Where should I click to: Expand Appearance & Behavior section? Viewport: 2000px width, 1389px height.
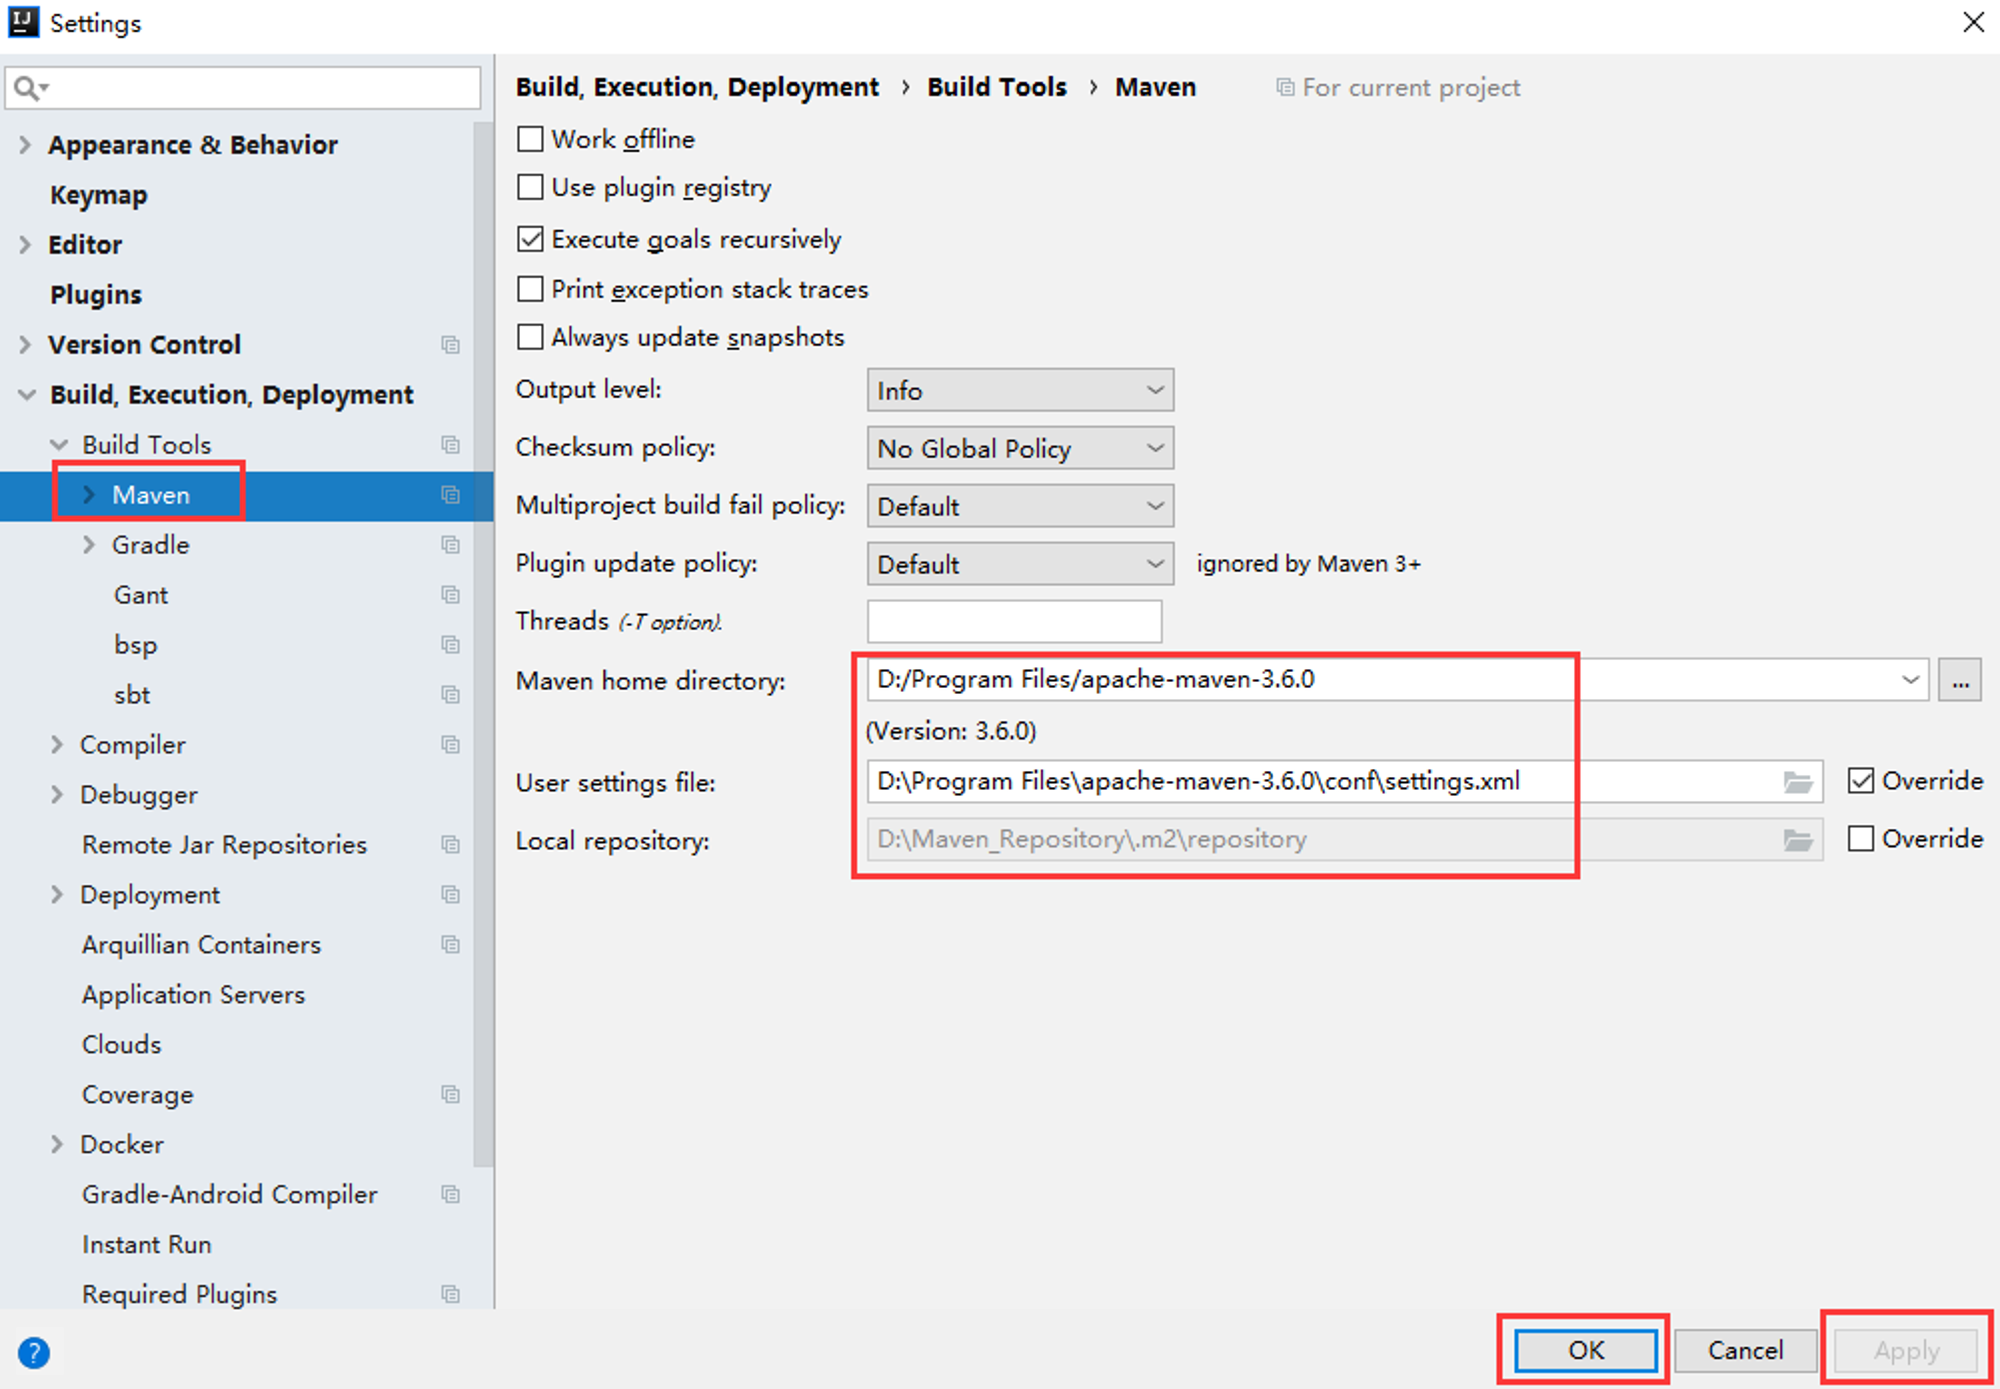click(25, 145)
